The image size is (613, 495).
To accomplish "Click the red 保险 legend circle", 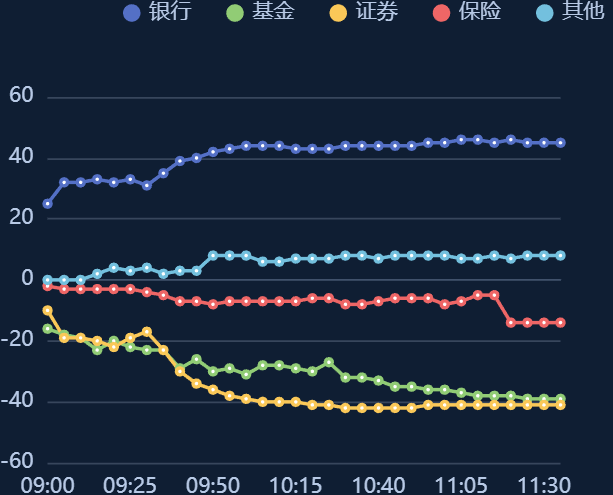I will [x=443, y=13].
